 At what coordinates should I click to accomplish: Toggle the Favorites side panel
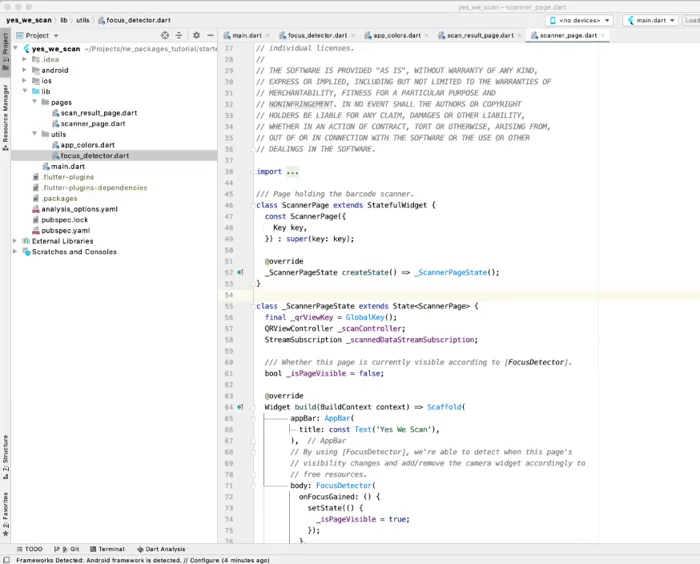[x=5, y=508]
